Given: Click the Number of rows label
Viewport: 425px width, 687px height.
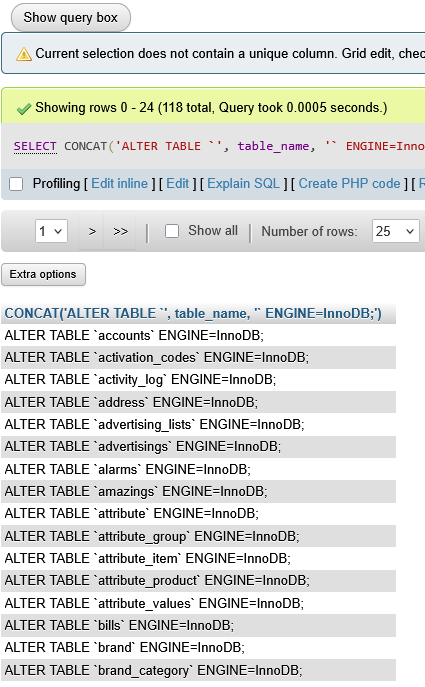Looking at the screenshot, I should click(309, 231).
